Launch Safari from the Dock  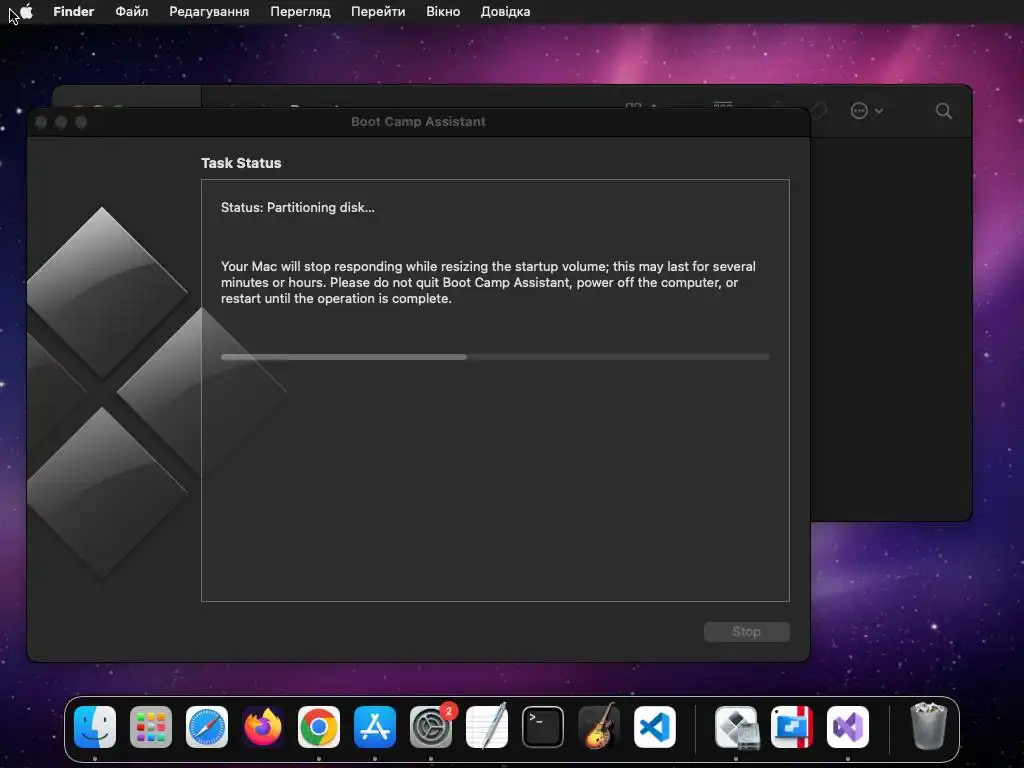[207, 727]
